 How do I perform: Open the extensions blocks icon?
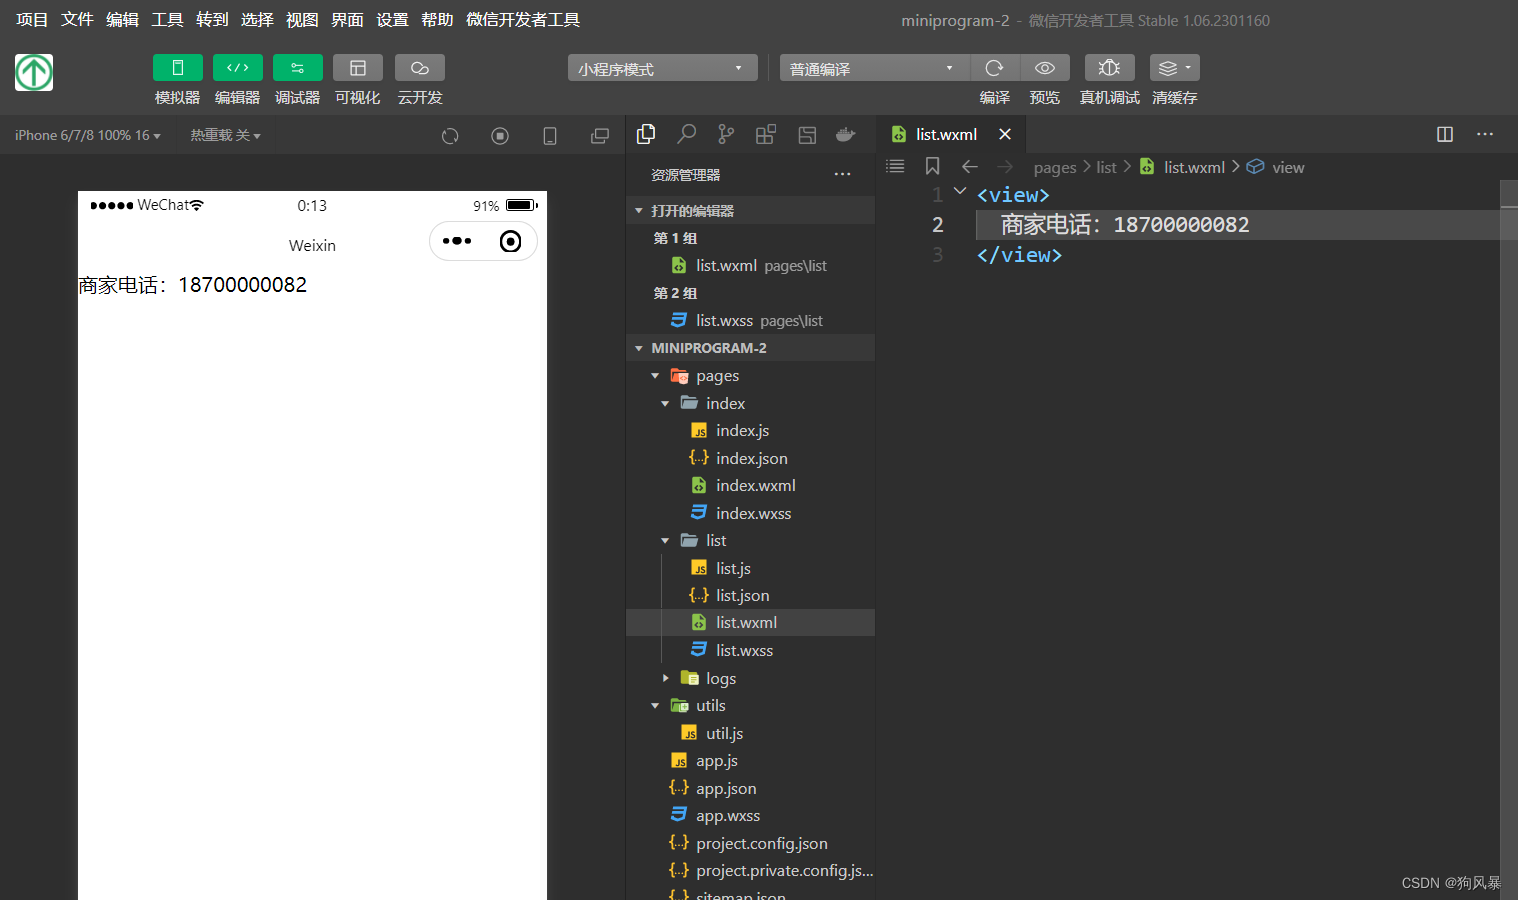(x=766, y=134)
